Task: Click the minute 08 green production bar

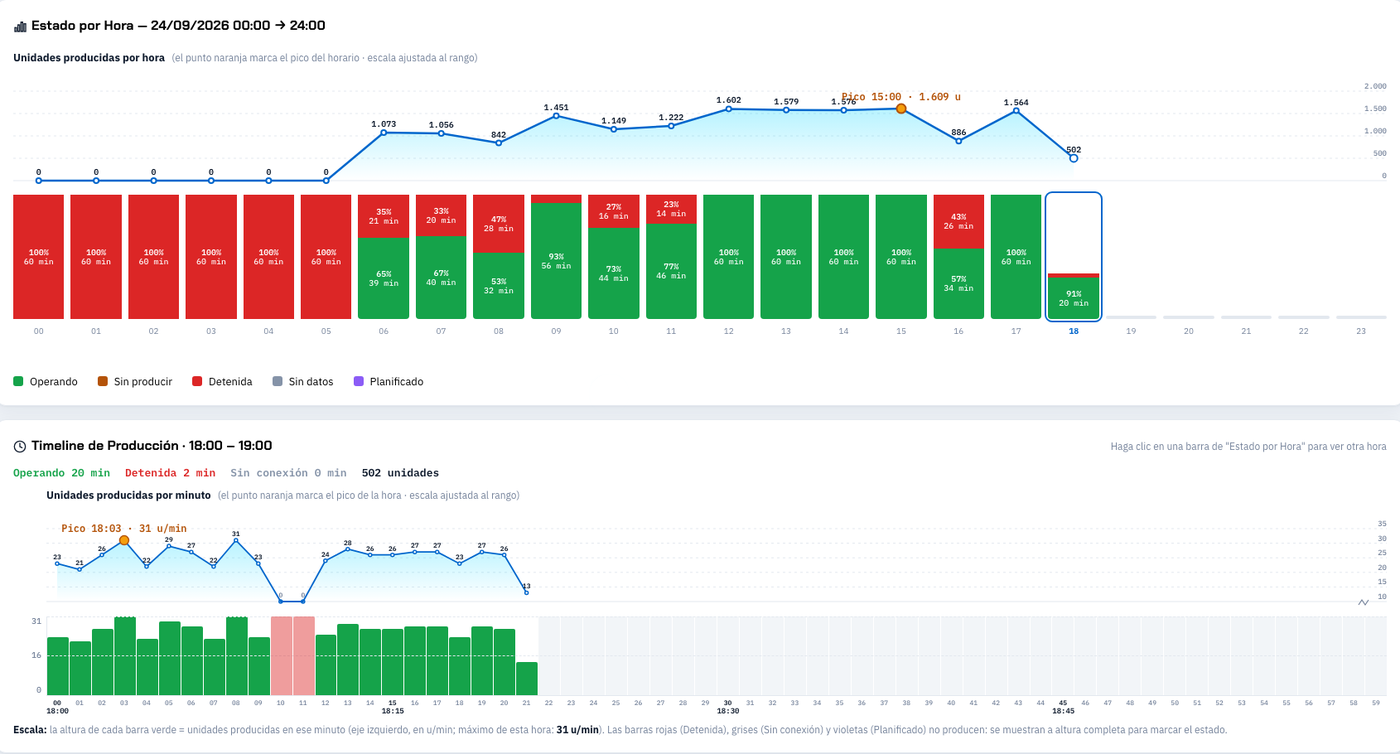Action: pyautogui.click(x=237, y=656)
